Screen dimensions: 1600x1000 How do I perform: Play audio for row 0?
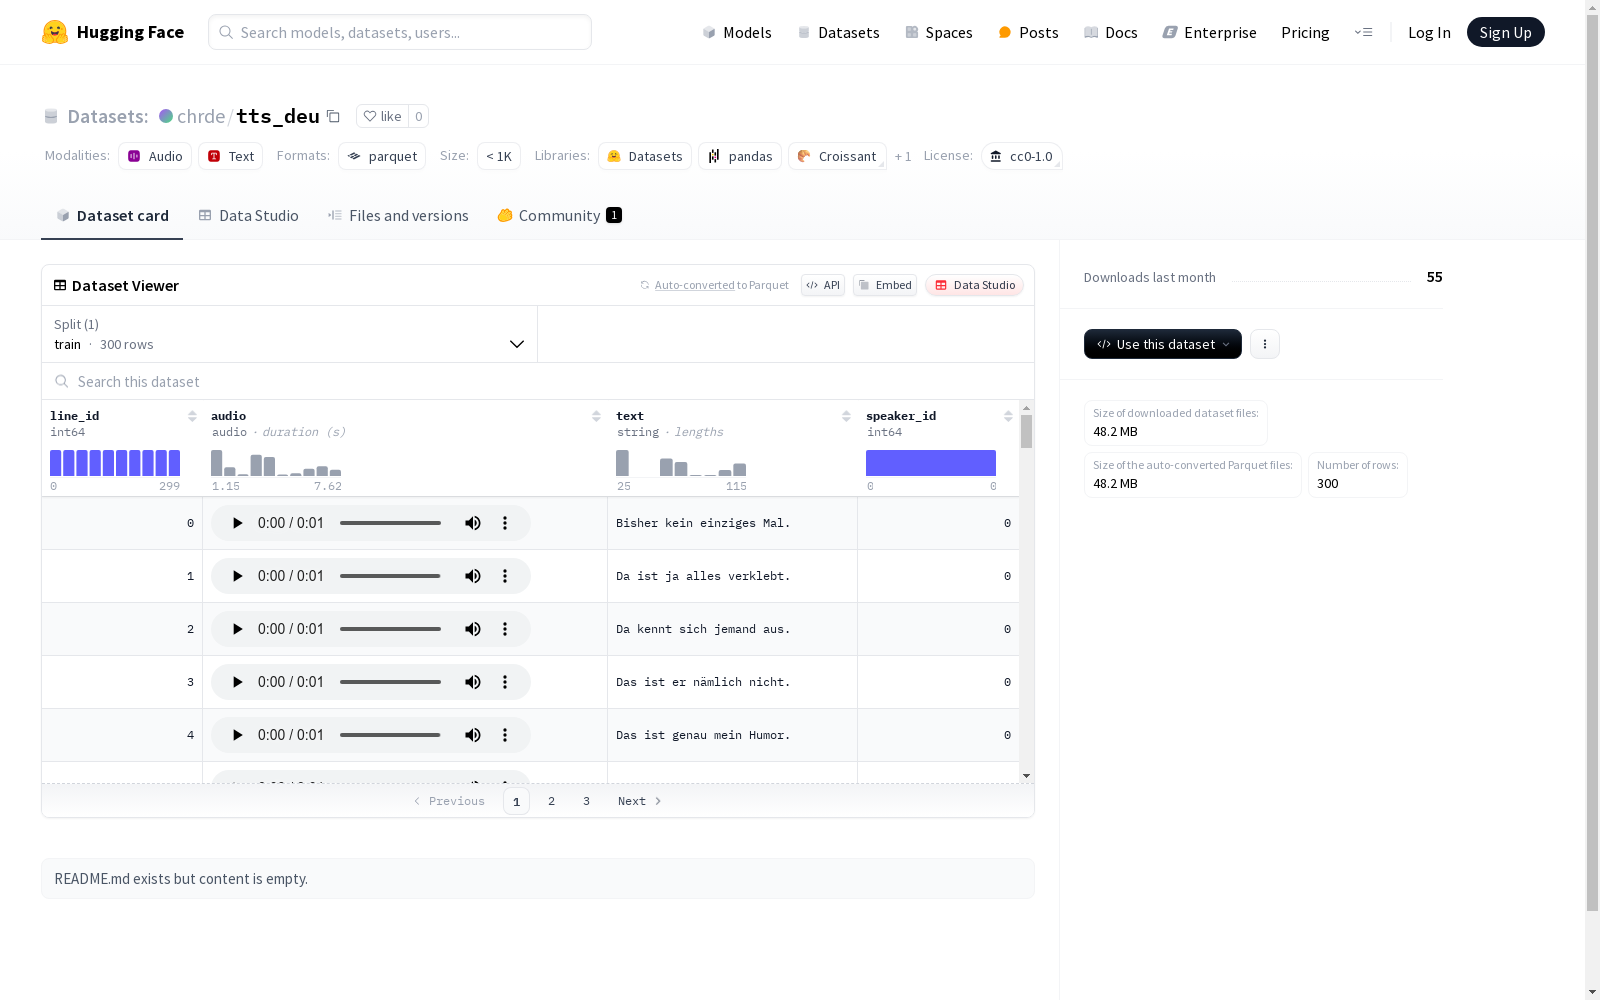(x=237, y=523)
